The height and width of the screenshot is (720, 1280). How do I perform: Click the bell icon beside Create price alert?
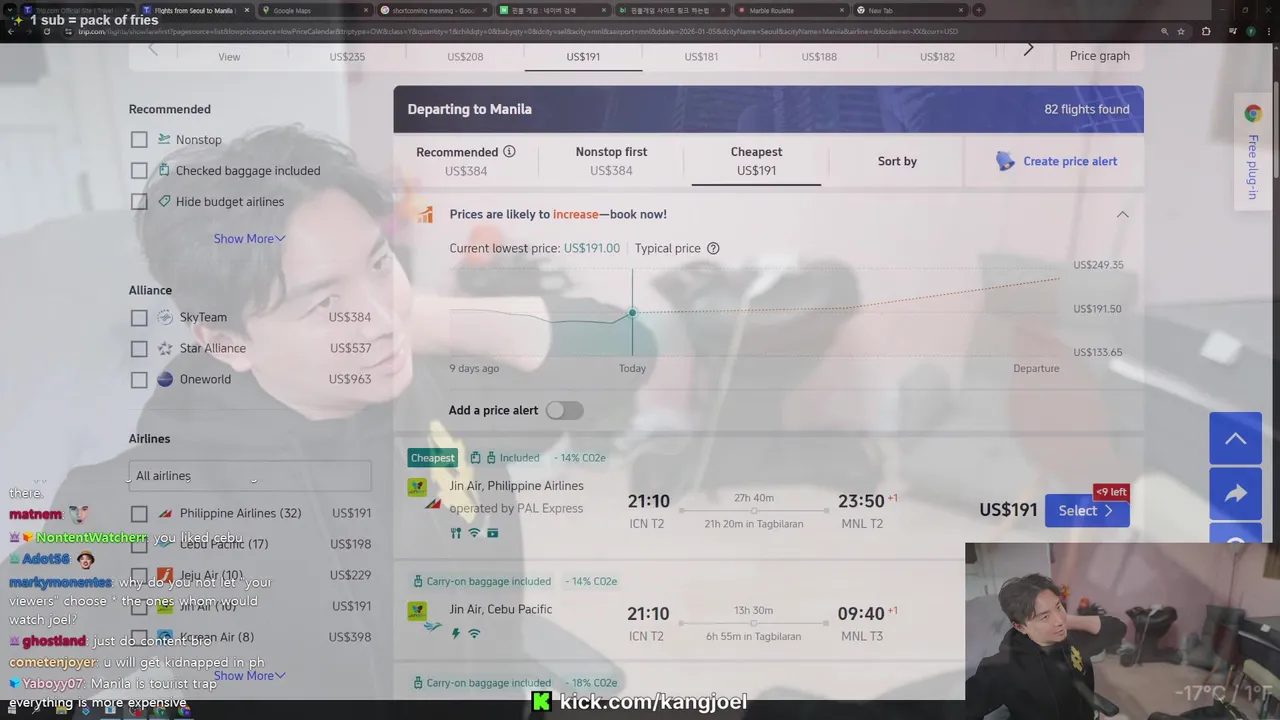(x=1005, y=161)
